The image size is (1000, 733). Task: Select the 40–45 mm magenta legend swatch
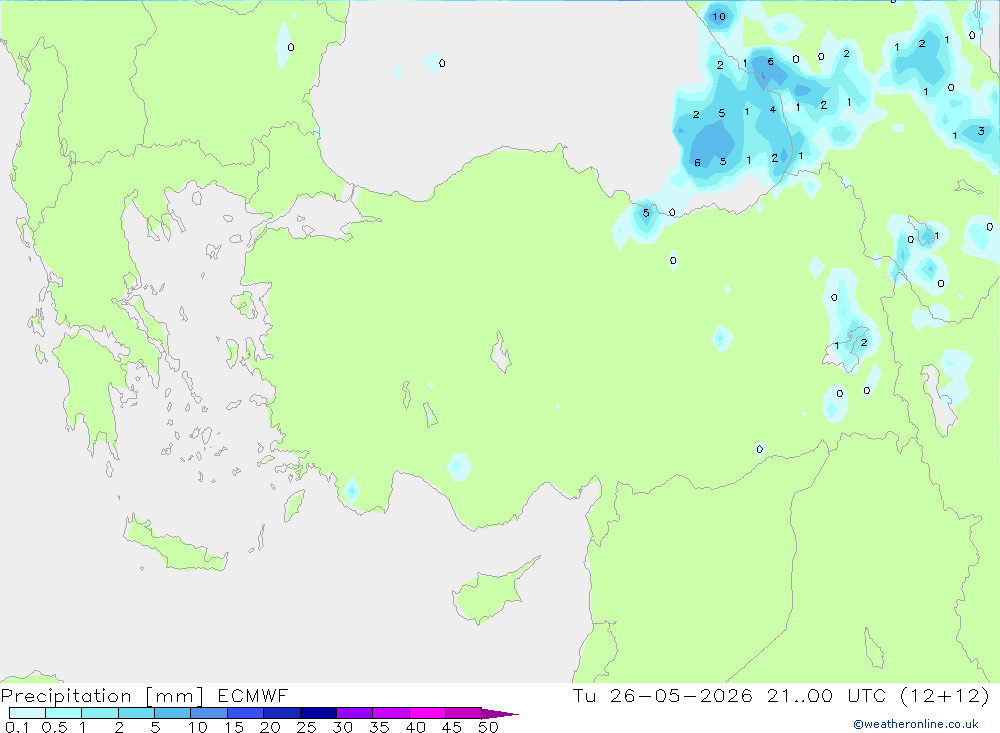point(427,713)
